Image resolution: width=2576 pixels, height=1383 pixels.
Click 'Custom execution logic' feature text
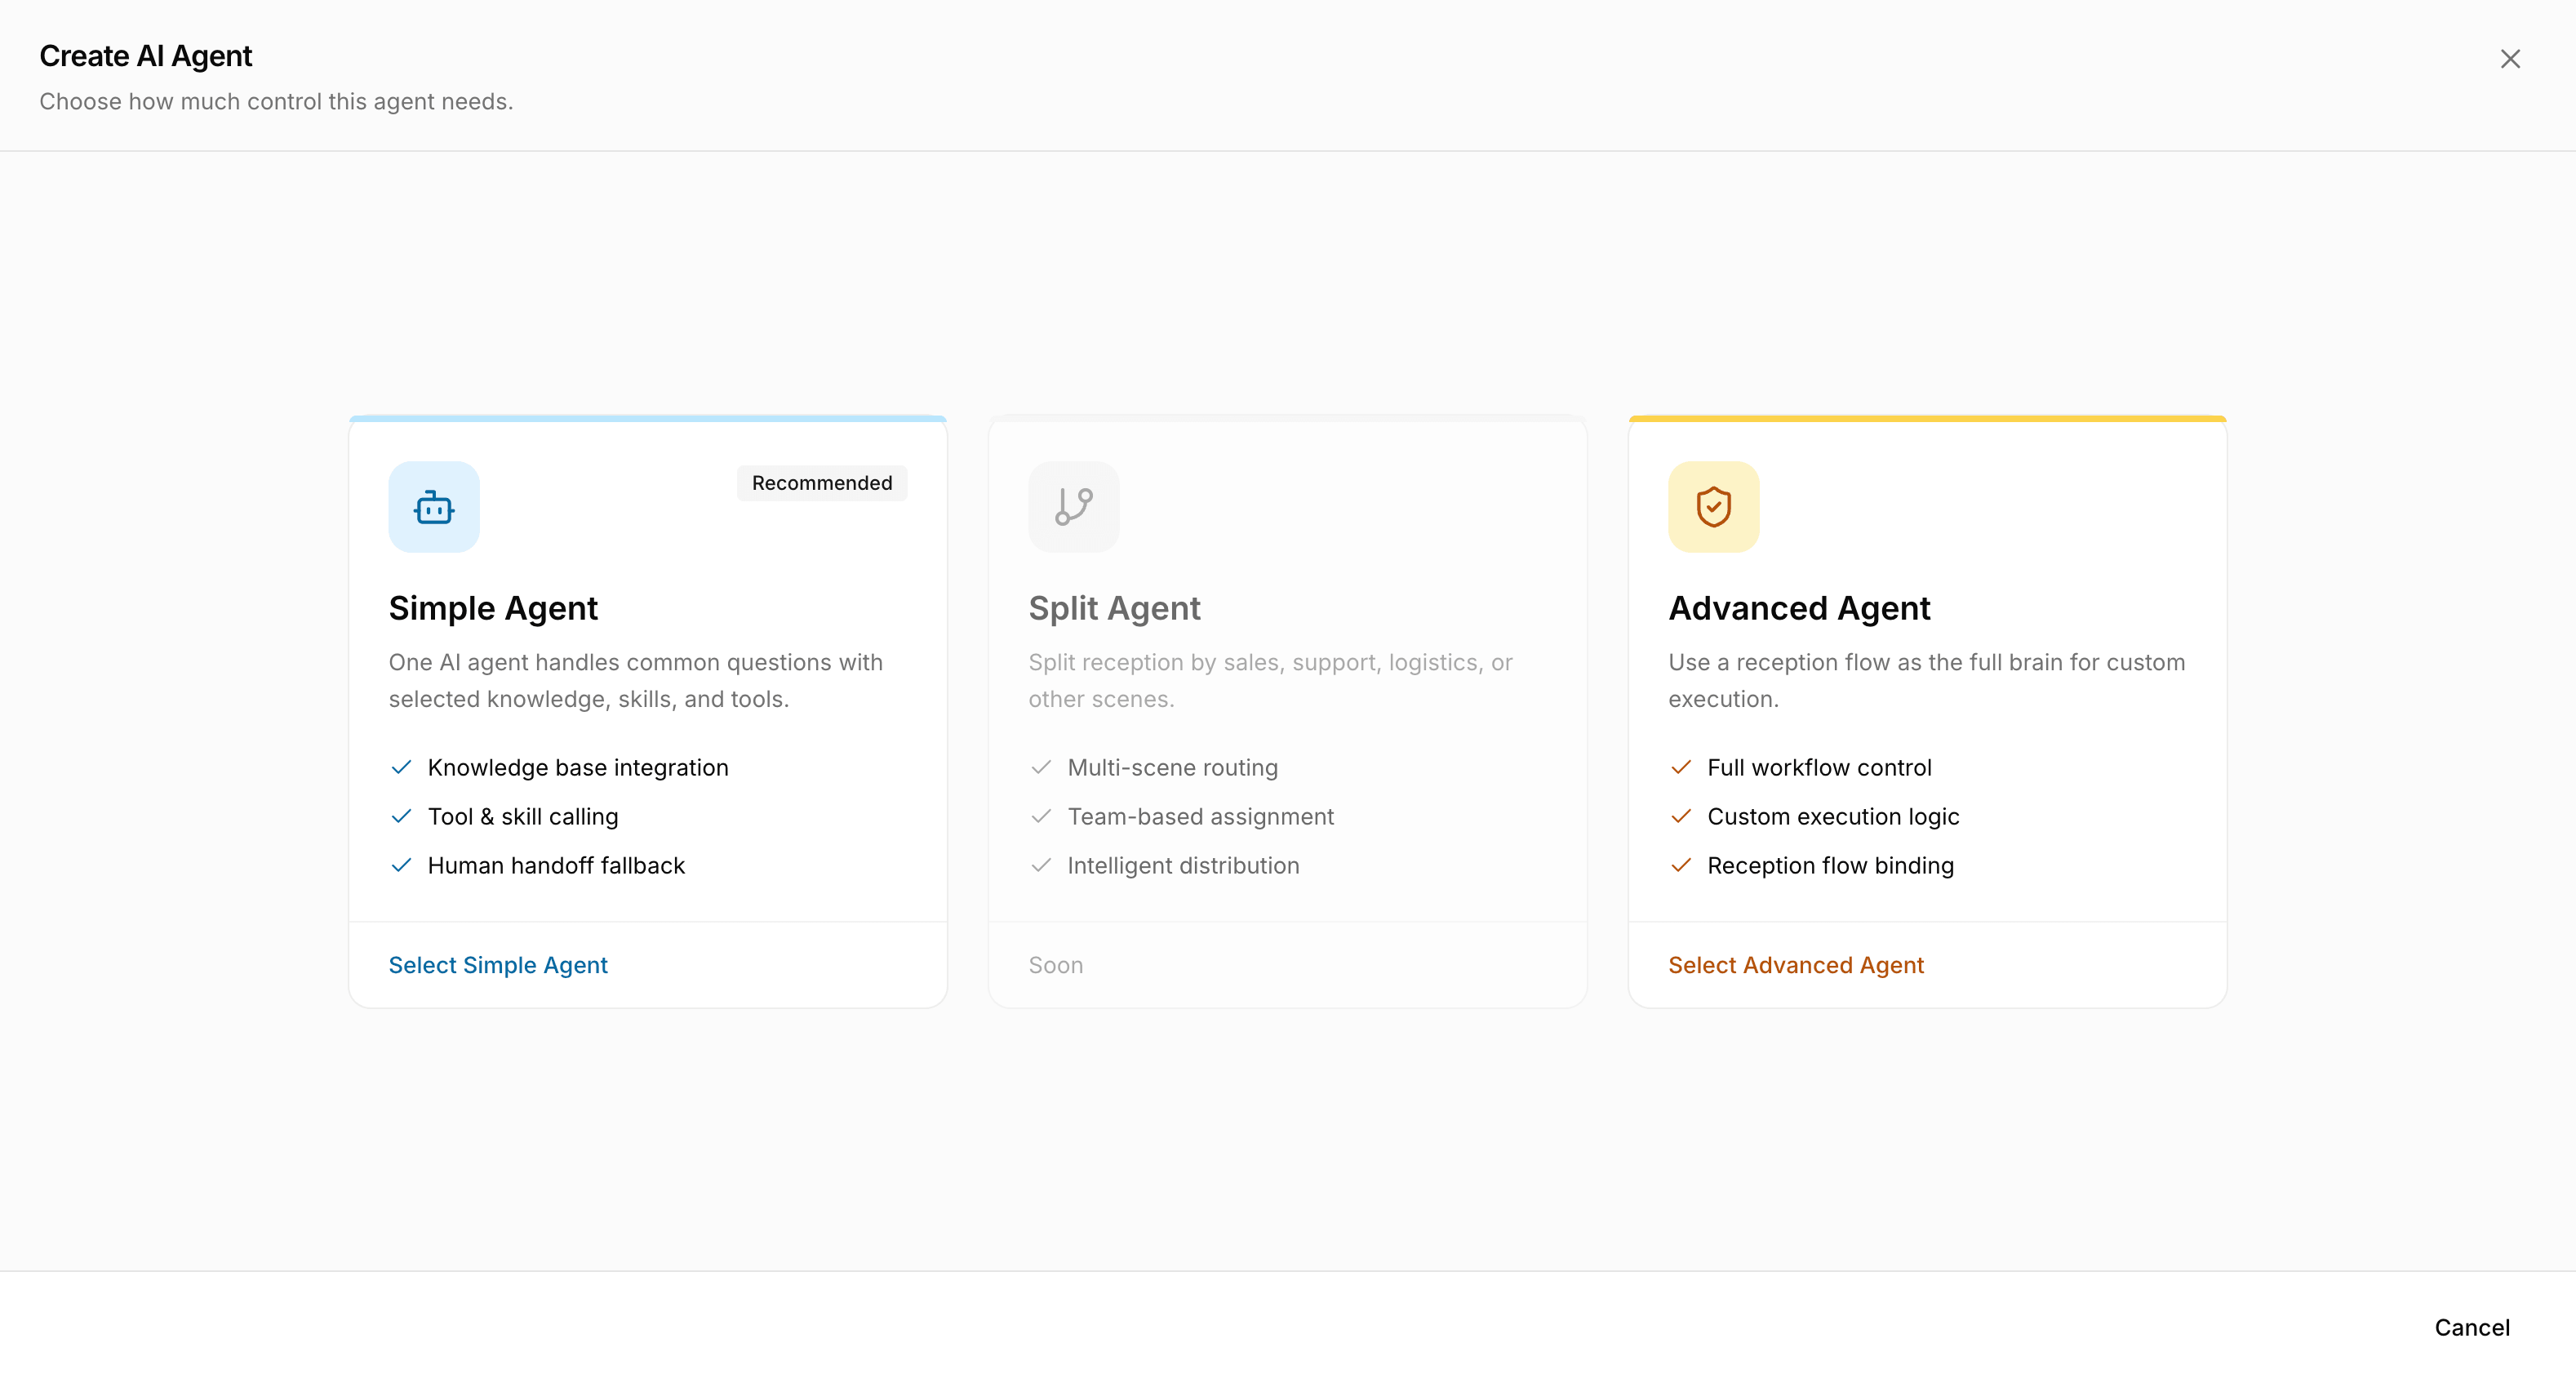pos(1834,816)
